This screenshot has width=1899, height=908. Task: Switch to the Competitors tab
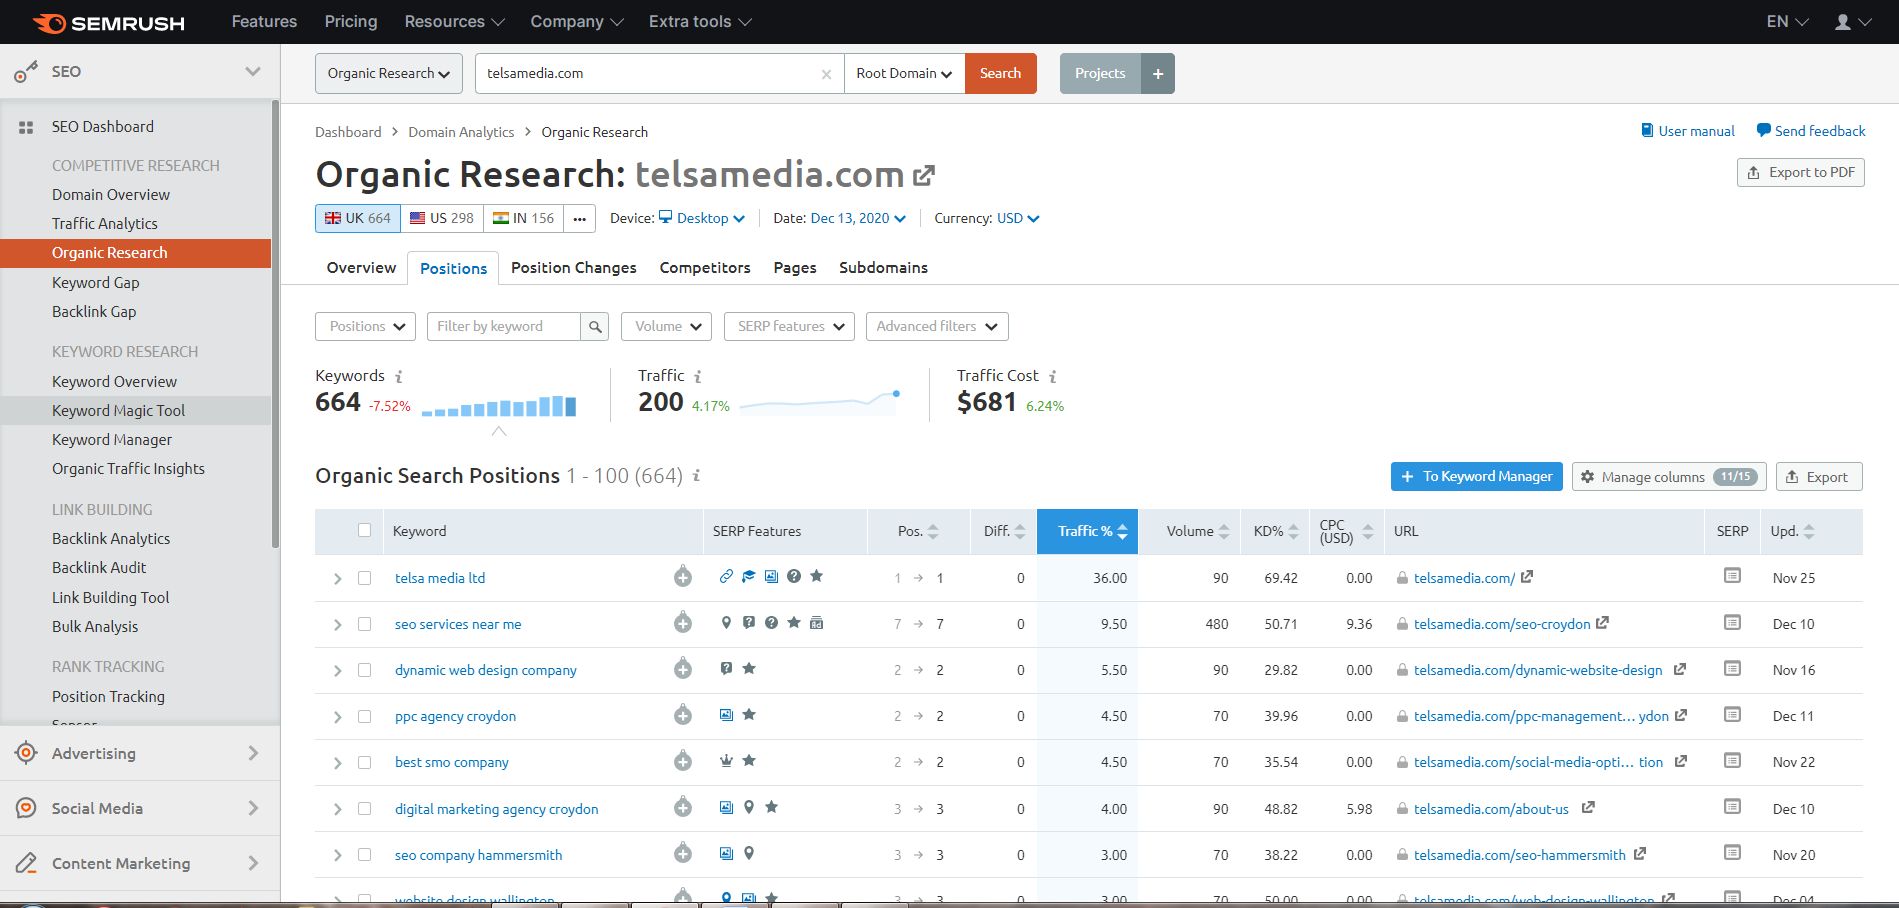point(705,268)
